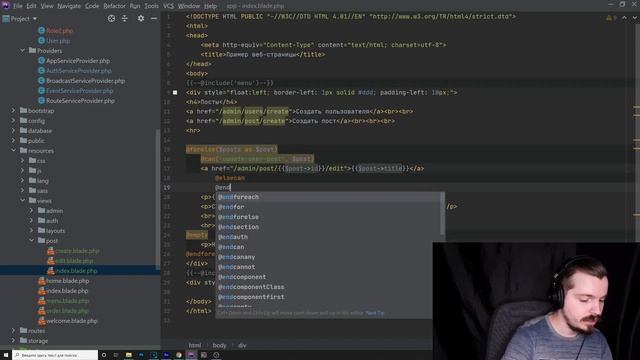The height and width of the screenshot is (360, 640).
Task: Select index.blade.php in post folder
Action: tap(76, 271)
